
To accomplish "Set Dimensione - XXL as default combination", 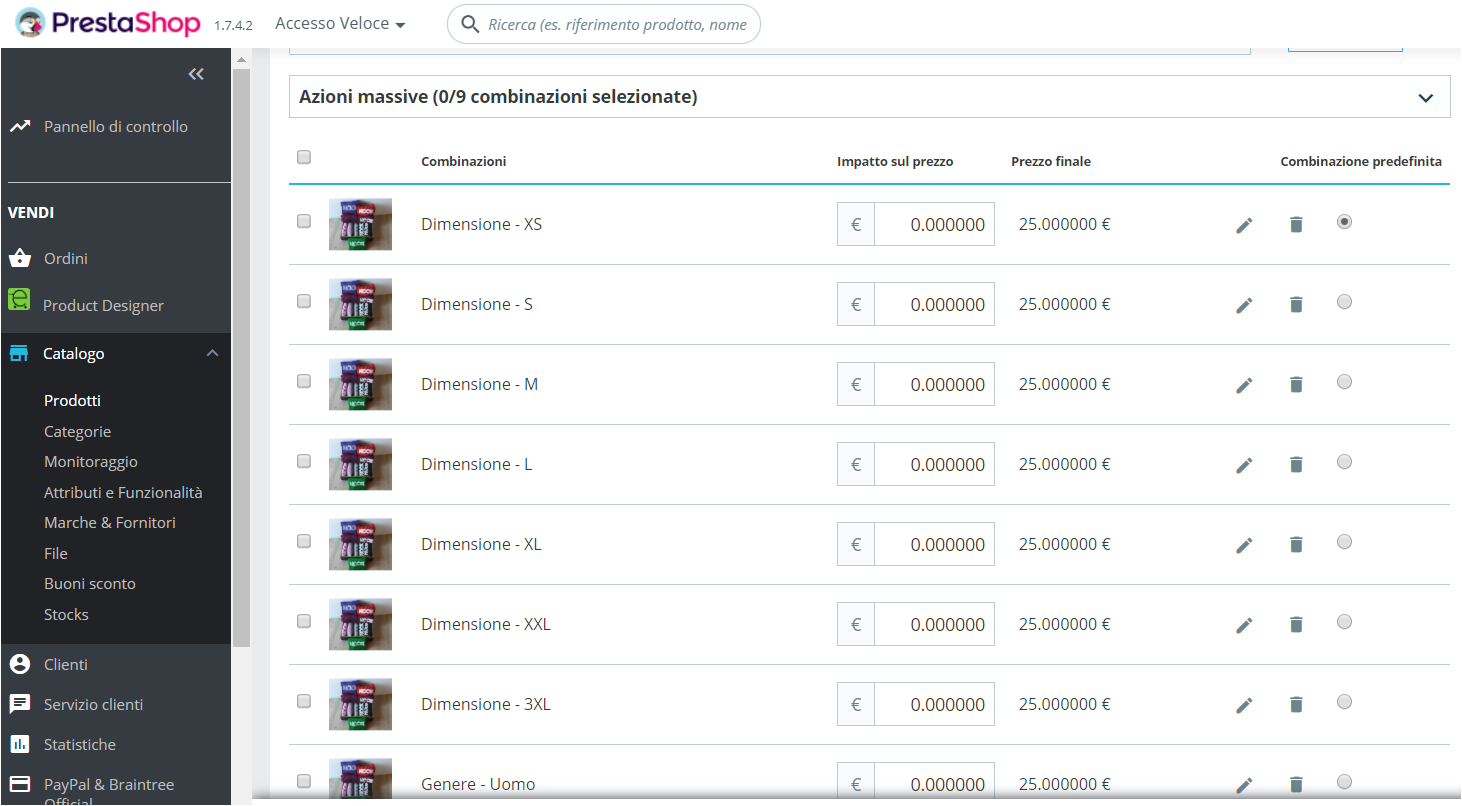I will 1344,621.
